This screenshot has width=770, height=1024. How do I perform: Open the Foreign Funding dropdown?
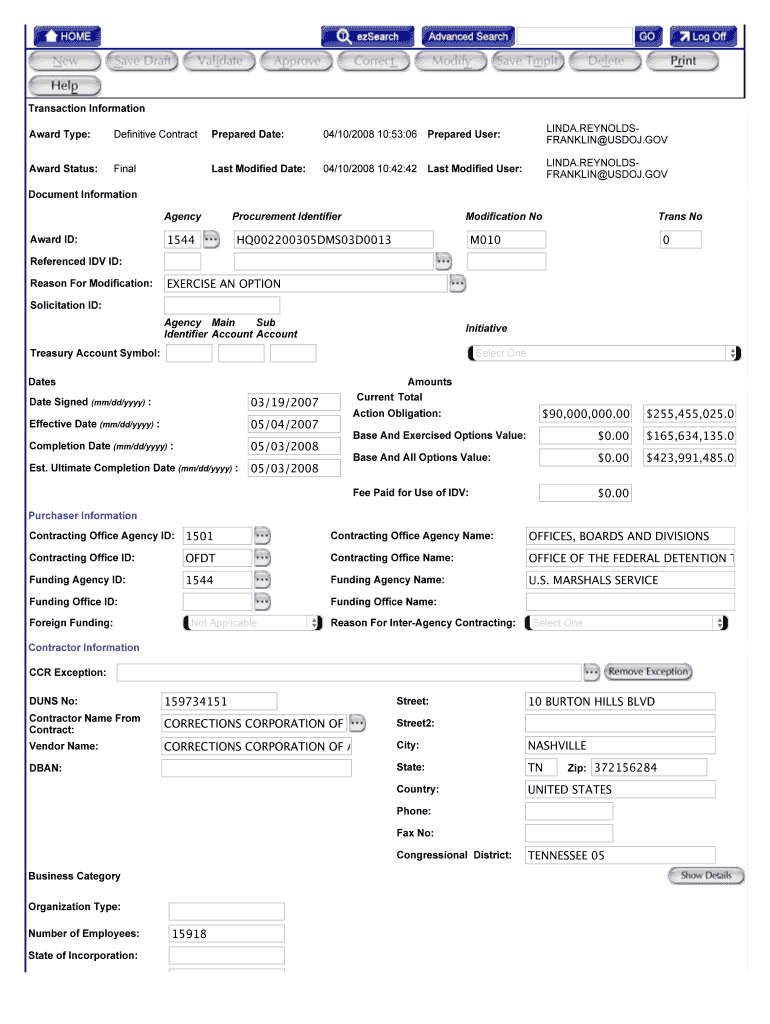[253, 623]
